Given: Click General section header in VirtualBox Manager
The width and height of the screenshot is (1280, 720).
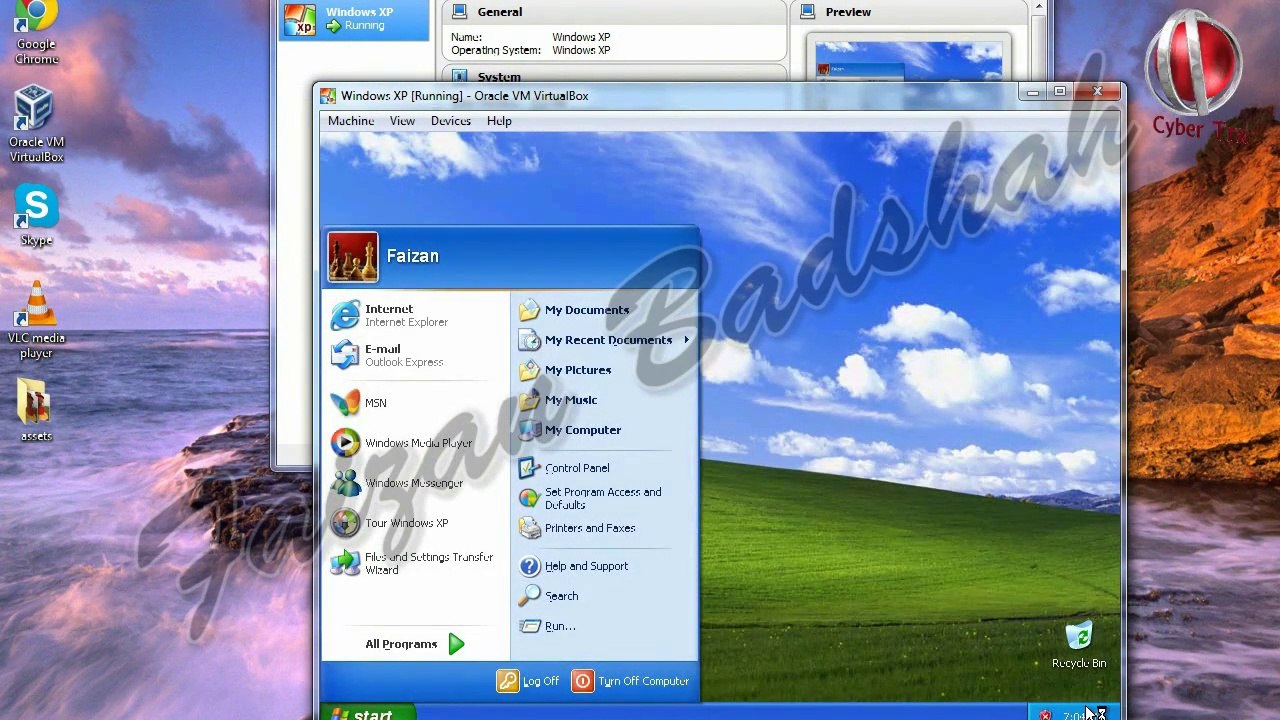Looking at the screenshot, I should (499, 12).
